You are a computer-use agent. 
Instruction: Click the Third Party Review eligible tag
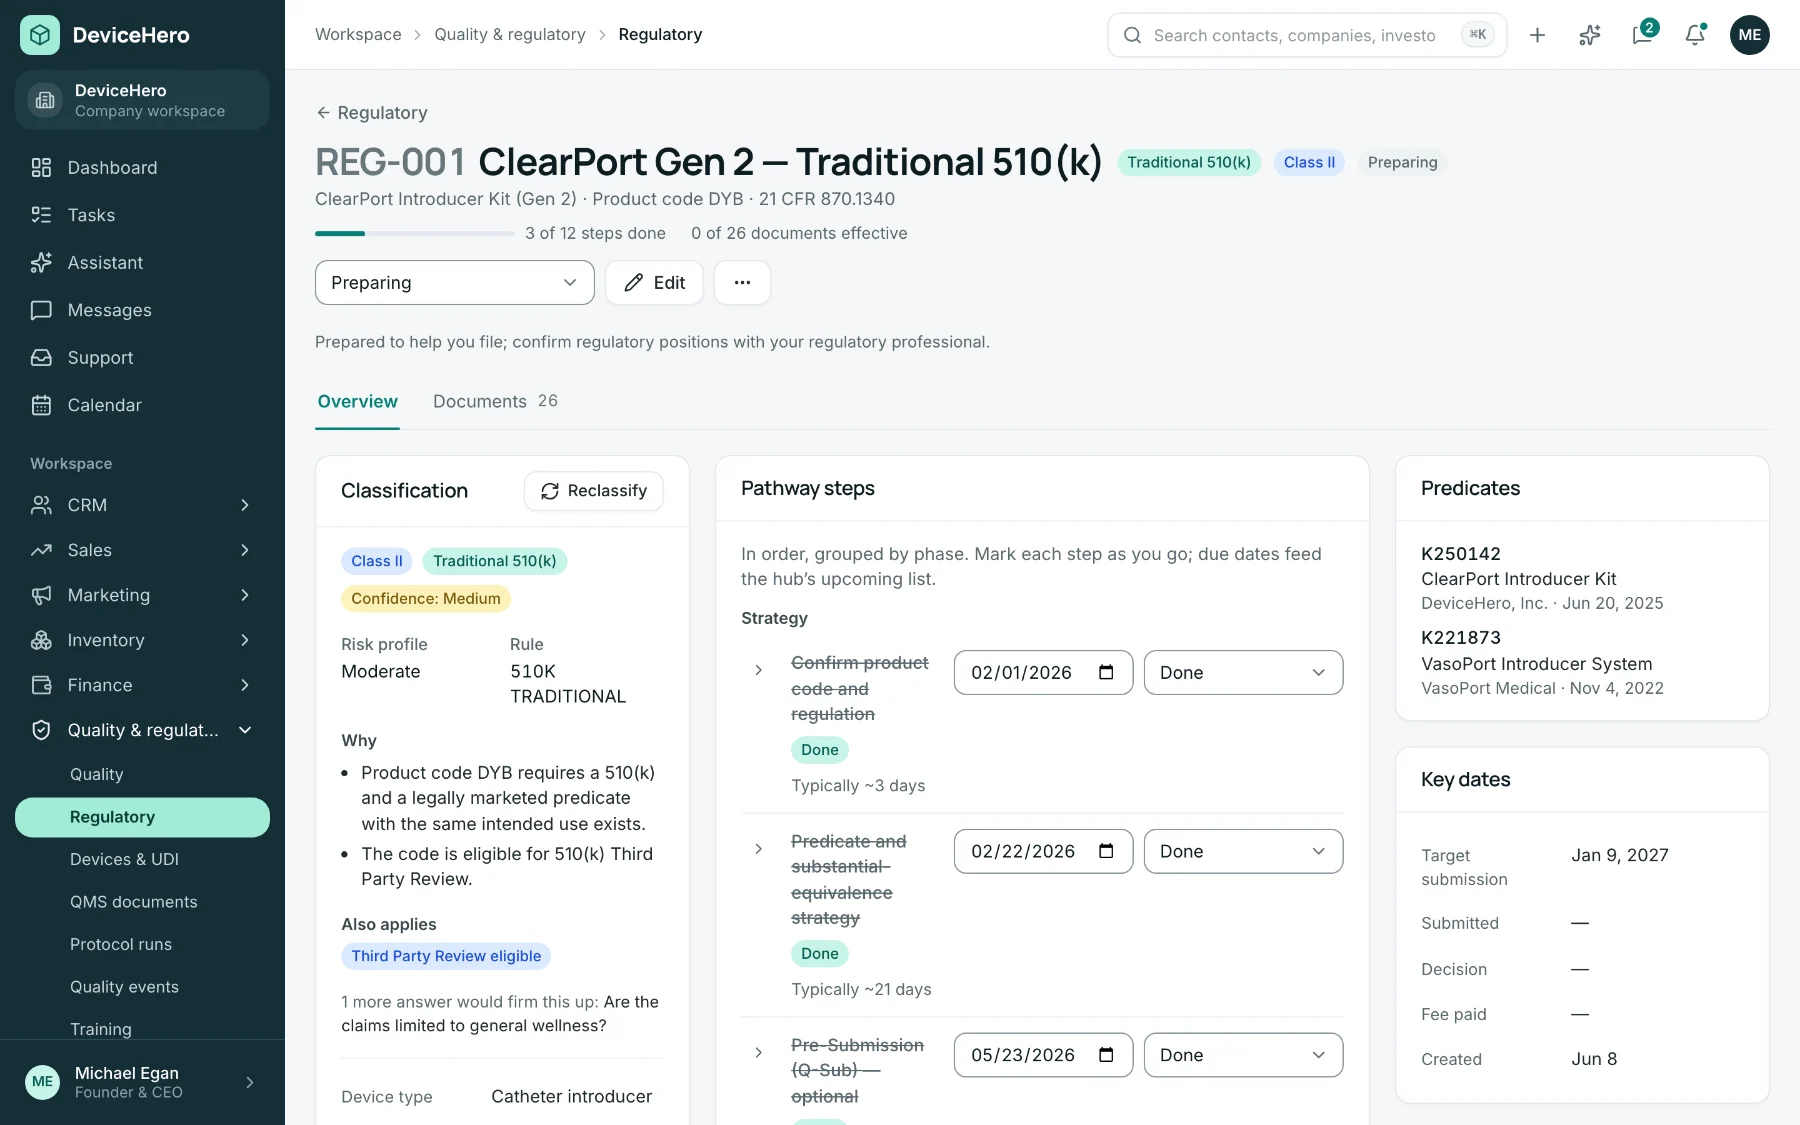tap(446, 956)
